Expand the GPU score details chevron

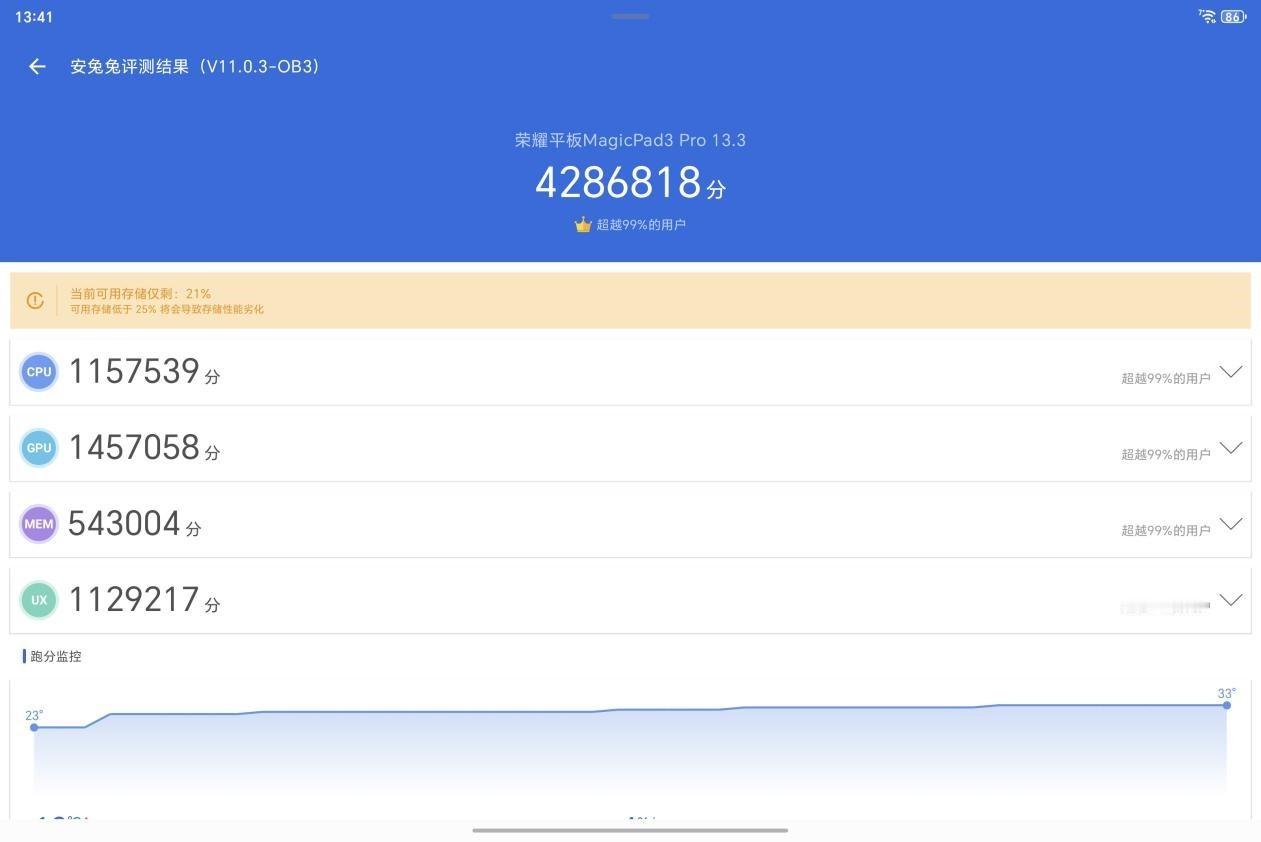(x=1231, y=448)
